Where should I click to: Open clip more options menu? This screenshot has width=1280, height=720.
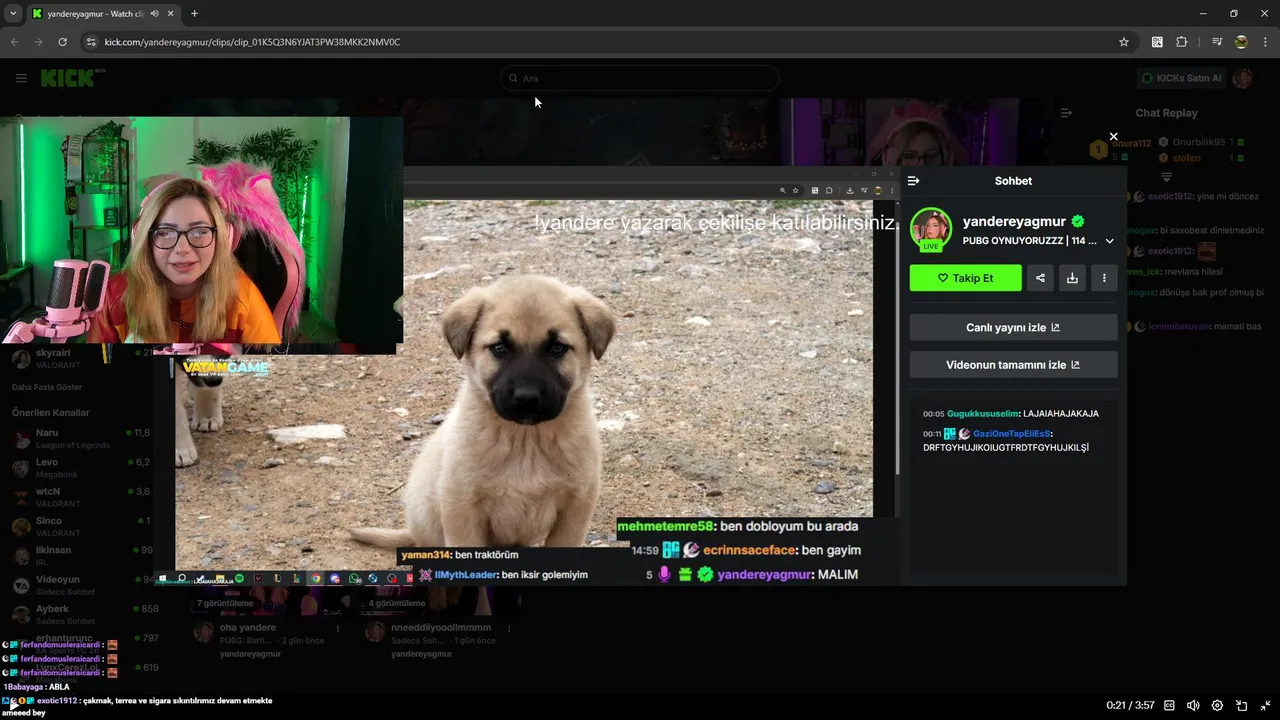pos(1104,278)
